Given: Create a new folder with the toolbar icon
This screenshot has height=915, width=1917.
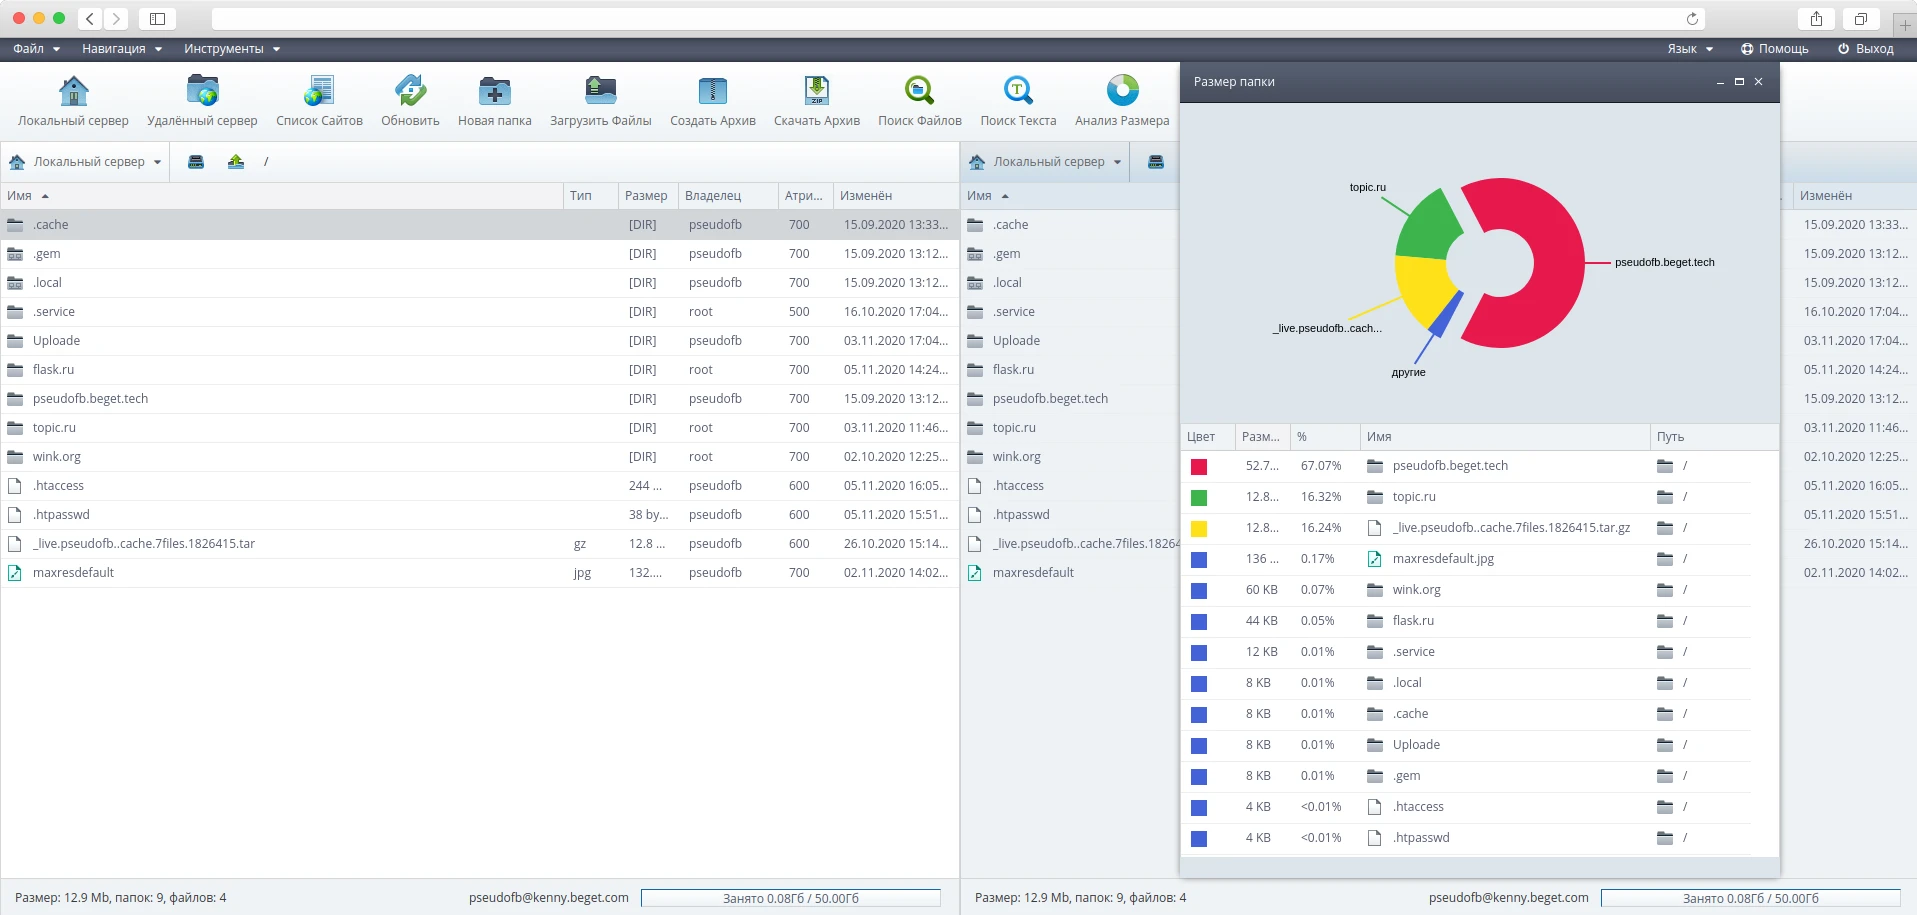Looking at the screenshot, I should click(494, 91).
